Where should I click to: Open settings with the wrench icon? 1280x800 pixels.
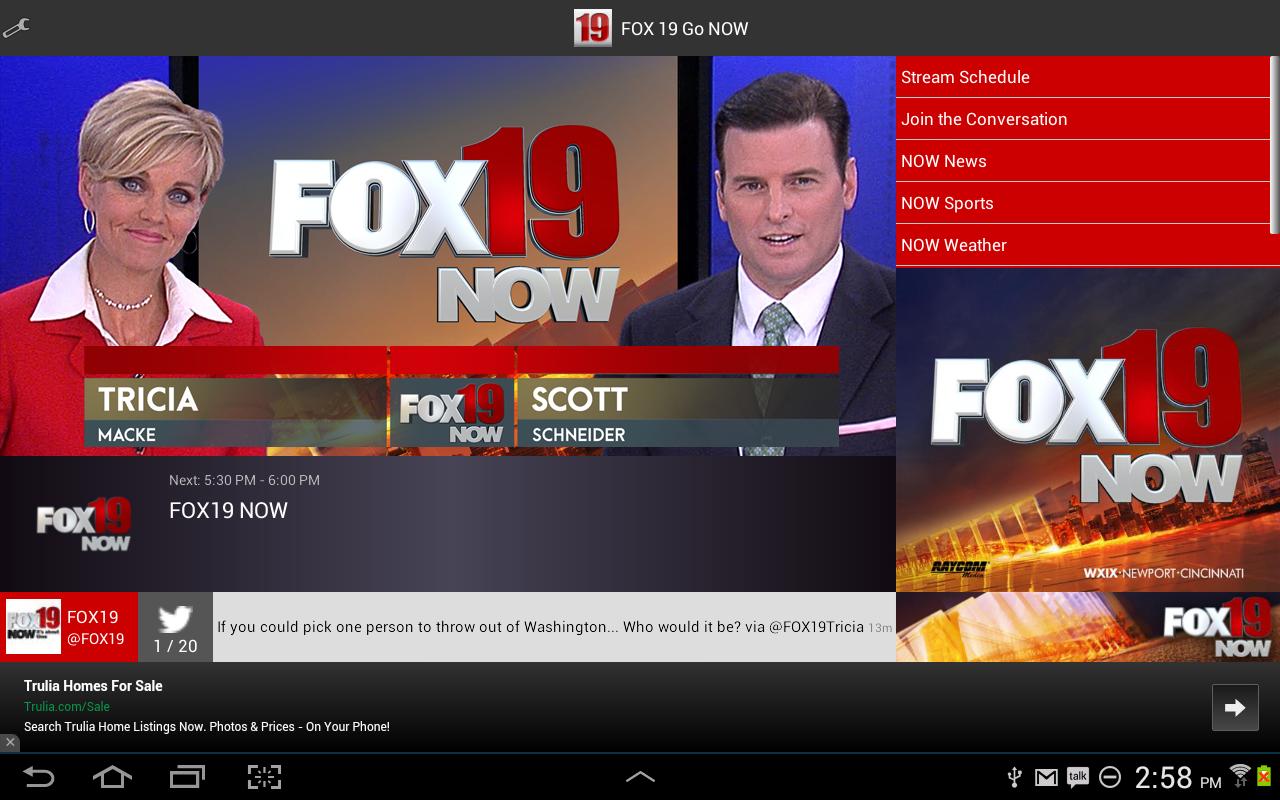(16, 28)
